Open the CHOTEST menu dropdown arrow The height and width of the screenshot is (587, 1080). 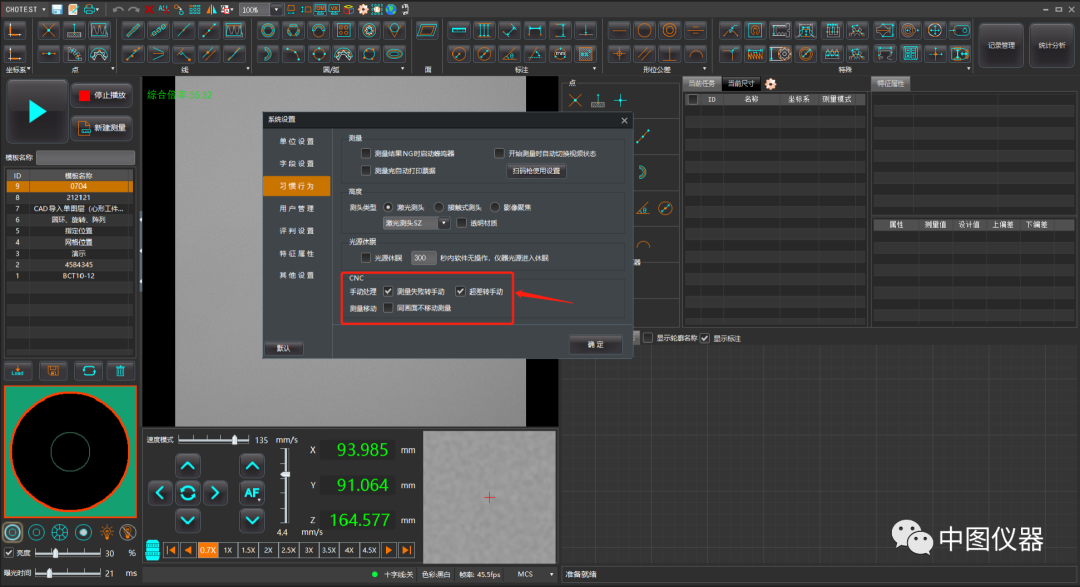click(x=44, y=10)
